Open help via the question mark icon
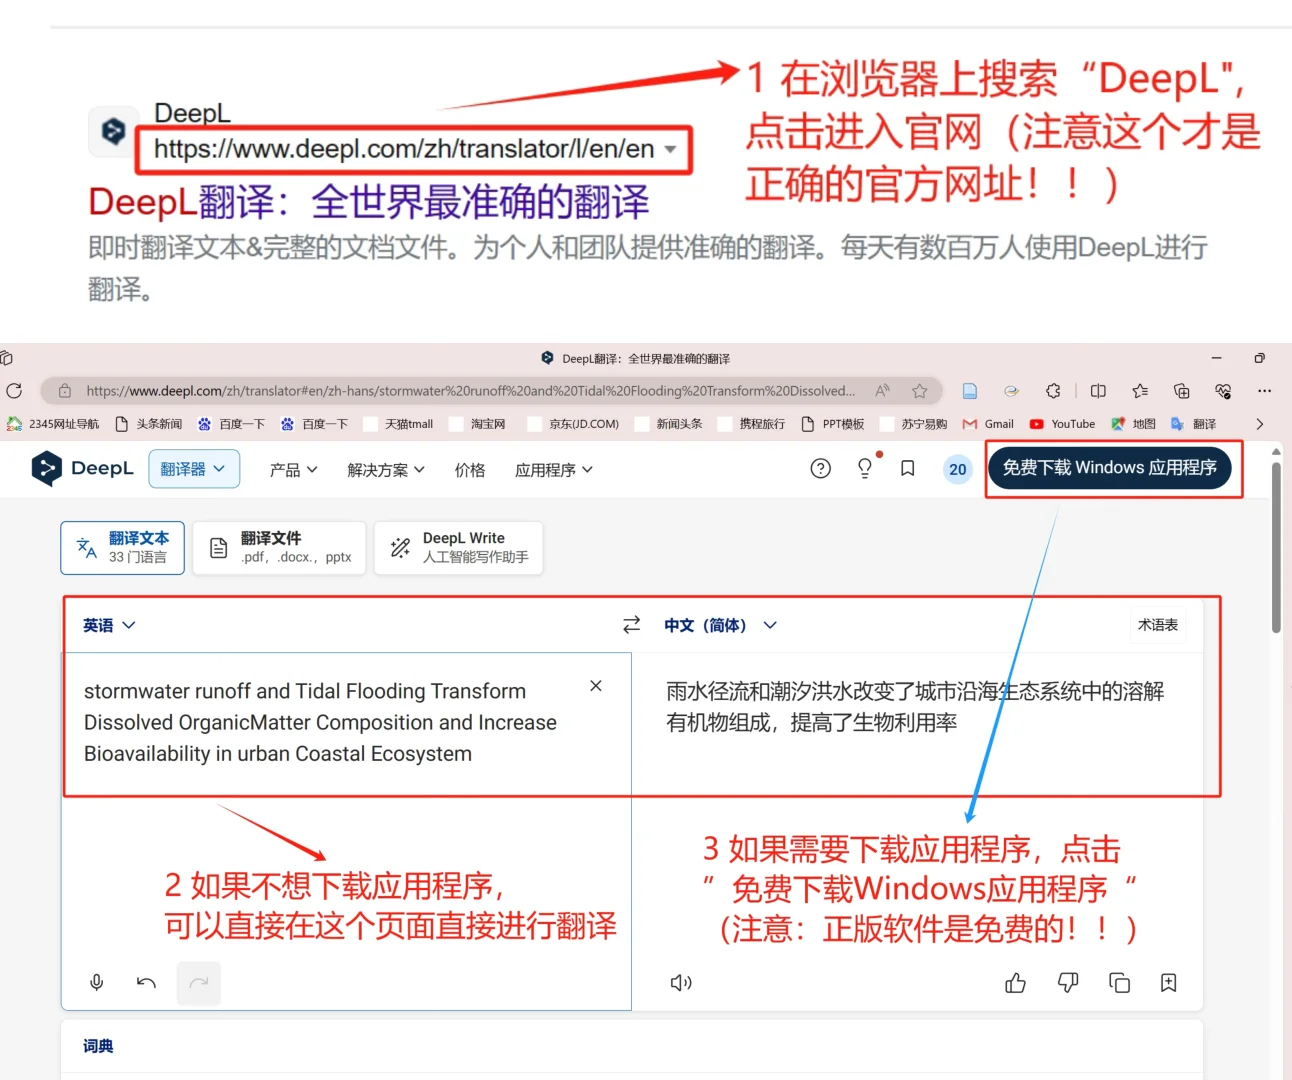This screenshot has height=1080, width=1292. click(x=820, y=468)
